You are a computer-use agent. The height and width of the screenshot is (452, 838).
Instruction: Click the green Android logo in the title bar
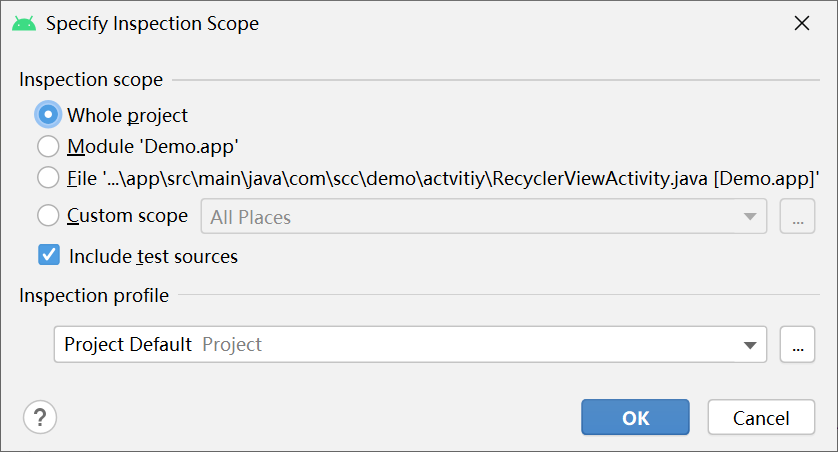[24, 24]
